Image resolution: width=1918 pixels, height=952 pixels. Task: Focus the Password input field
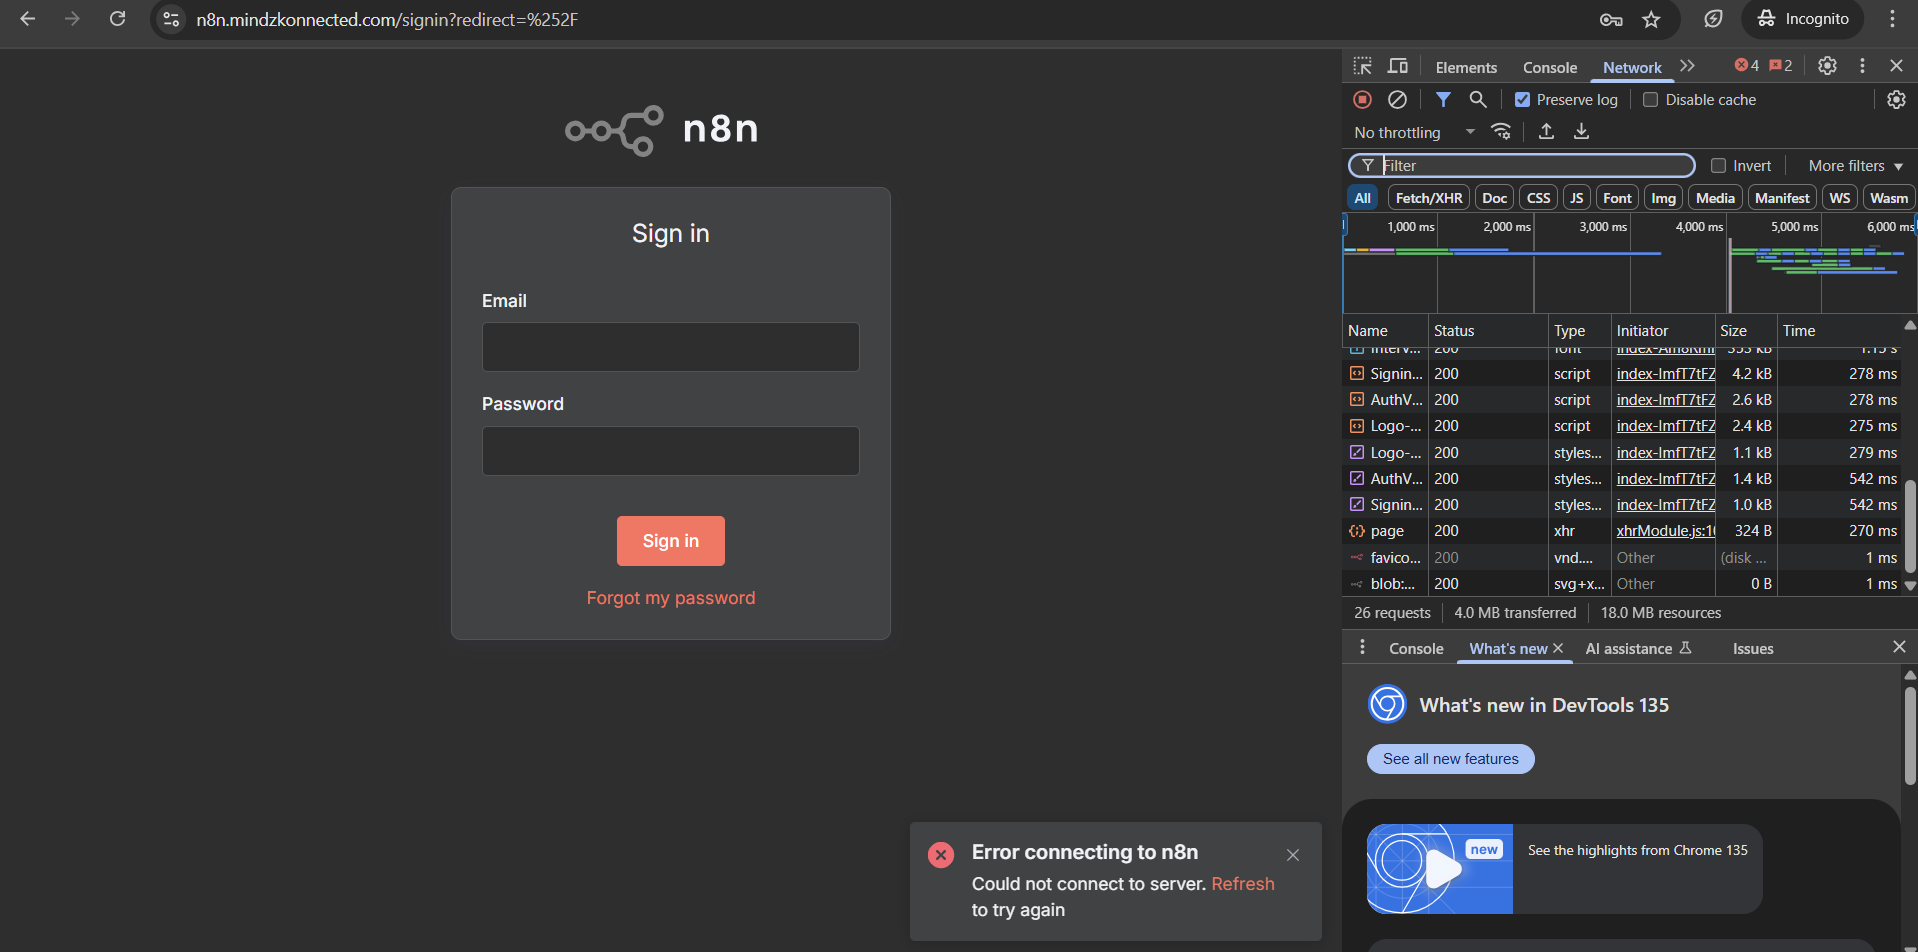671,451
